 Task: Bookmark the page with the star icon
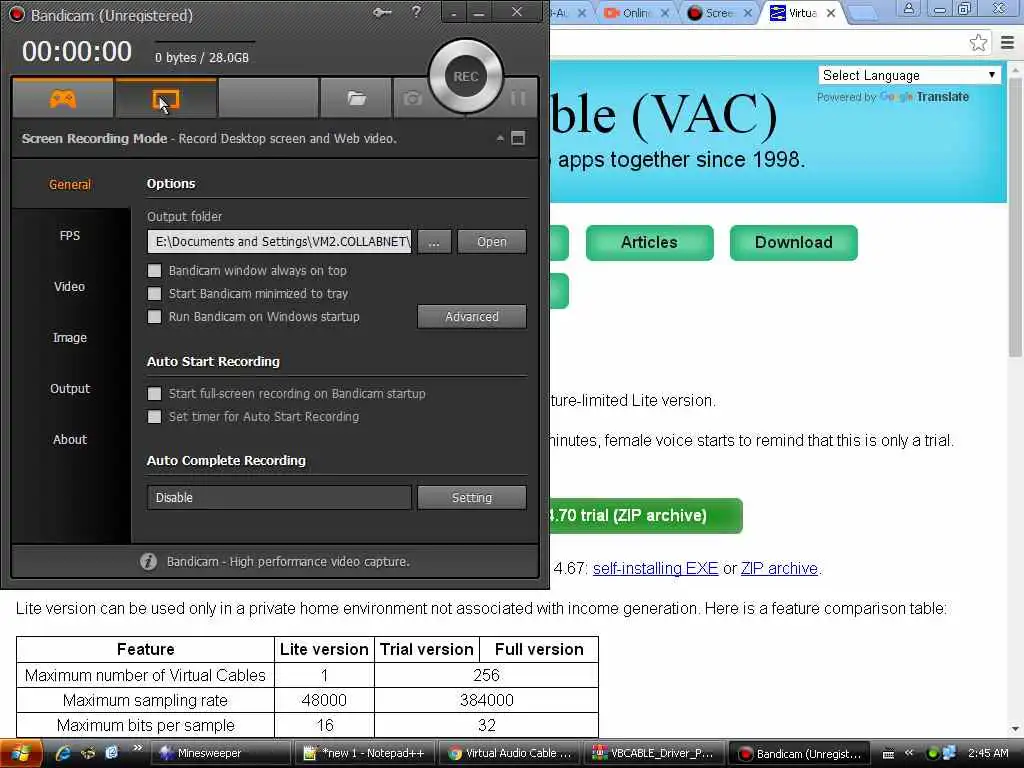(978, 43)
